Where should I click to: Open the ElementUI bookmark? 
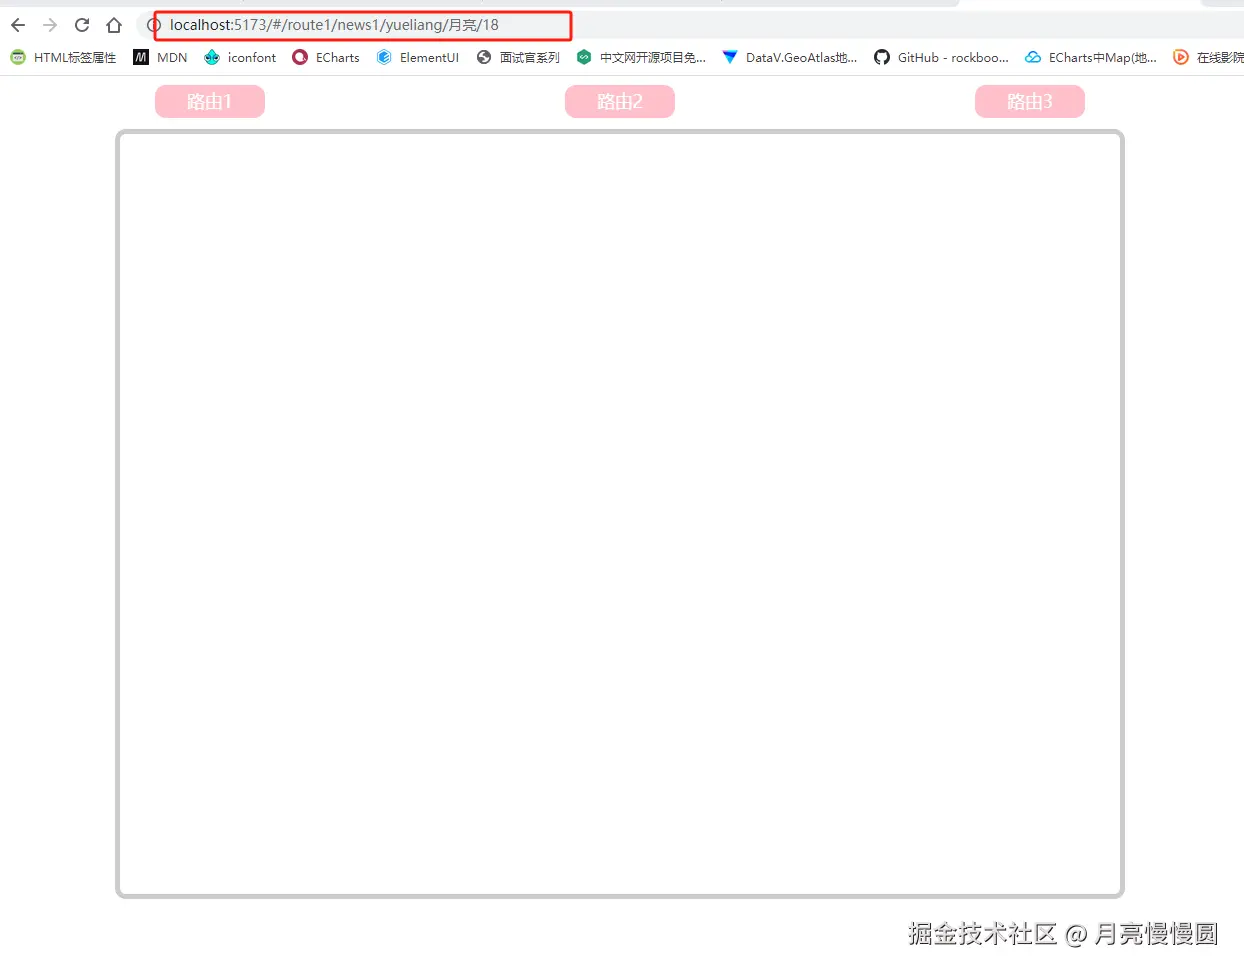pyautogui.click(x=418, y=58)
